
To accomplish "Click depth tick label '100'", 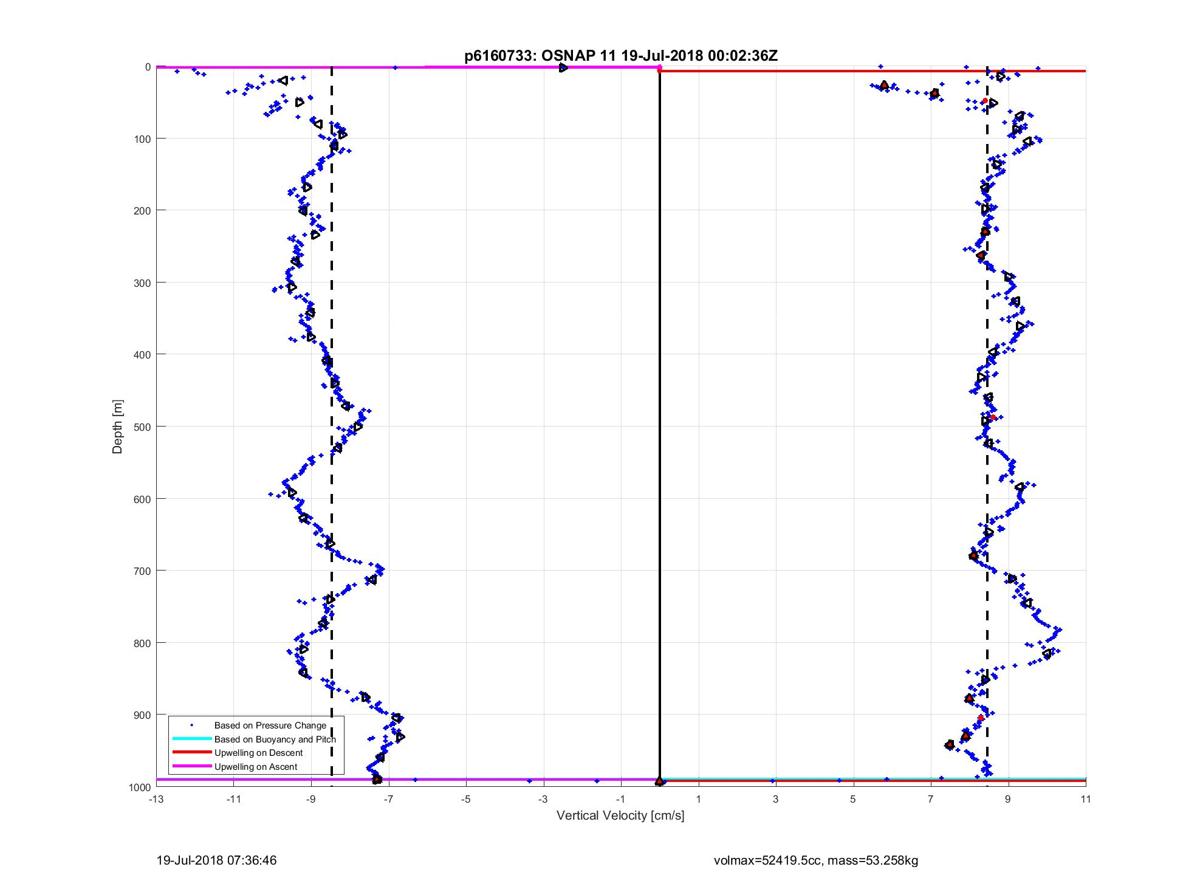I will [141, 138].
